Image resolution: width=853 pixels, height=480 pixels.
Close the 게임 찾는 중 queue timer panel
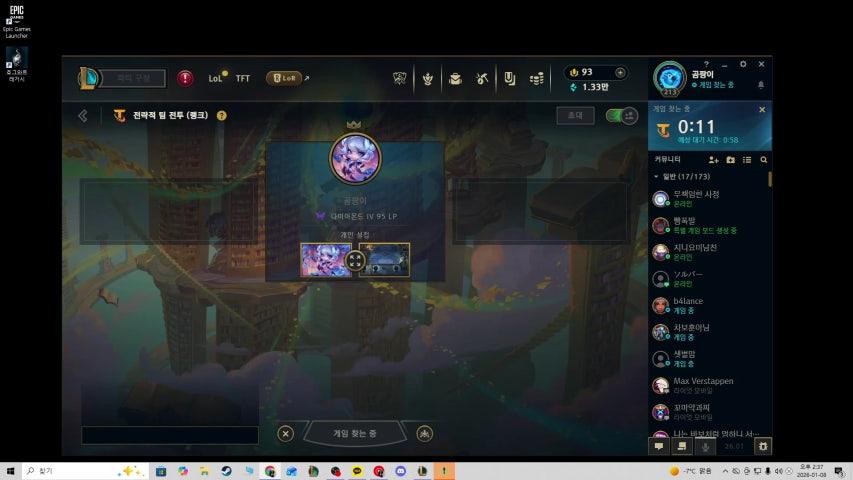pyautogui.click(x=762, y=109)
